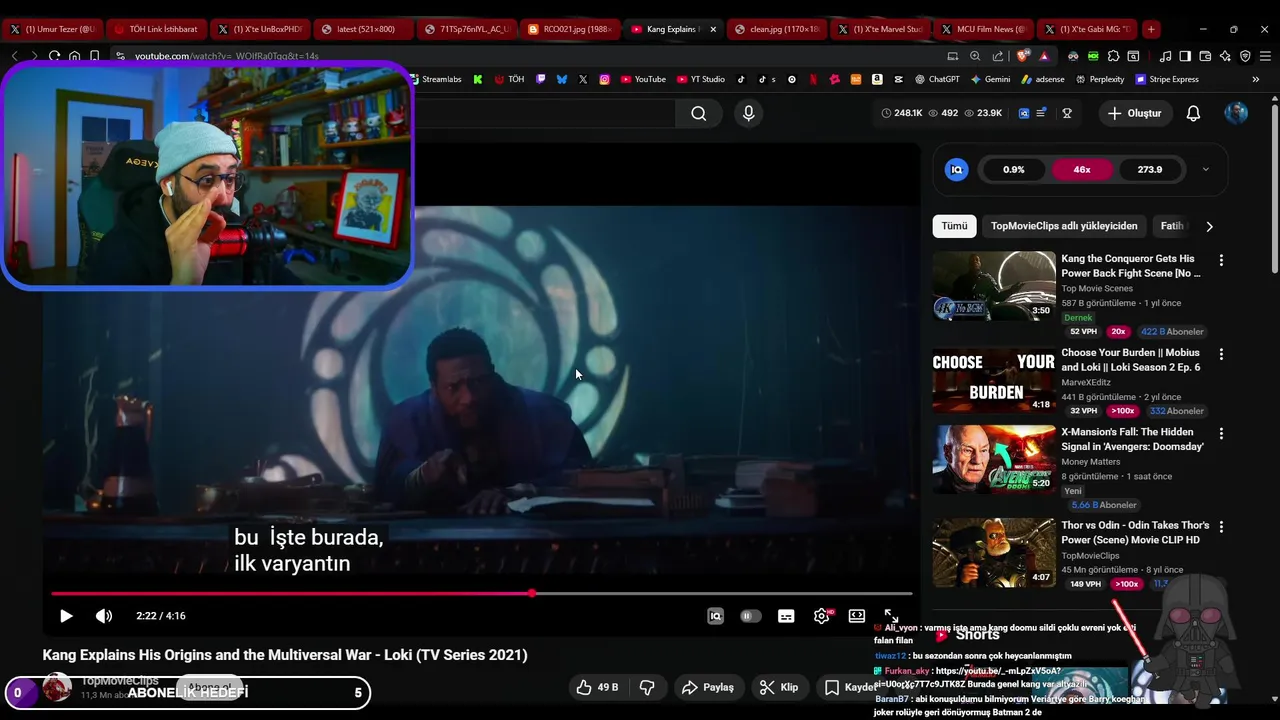
Task: Play the Kang video
Action: coord(66,616)
